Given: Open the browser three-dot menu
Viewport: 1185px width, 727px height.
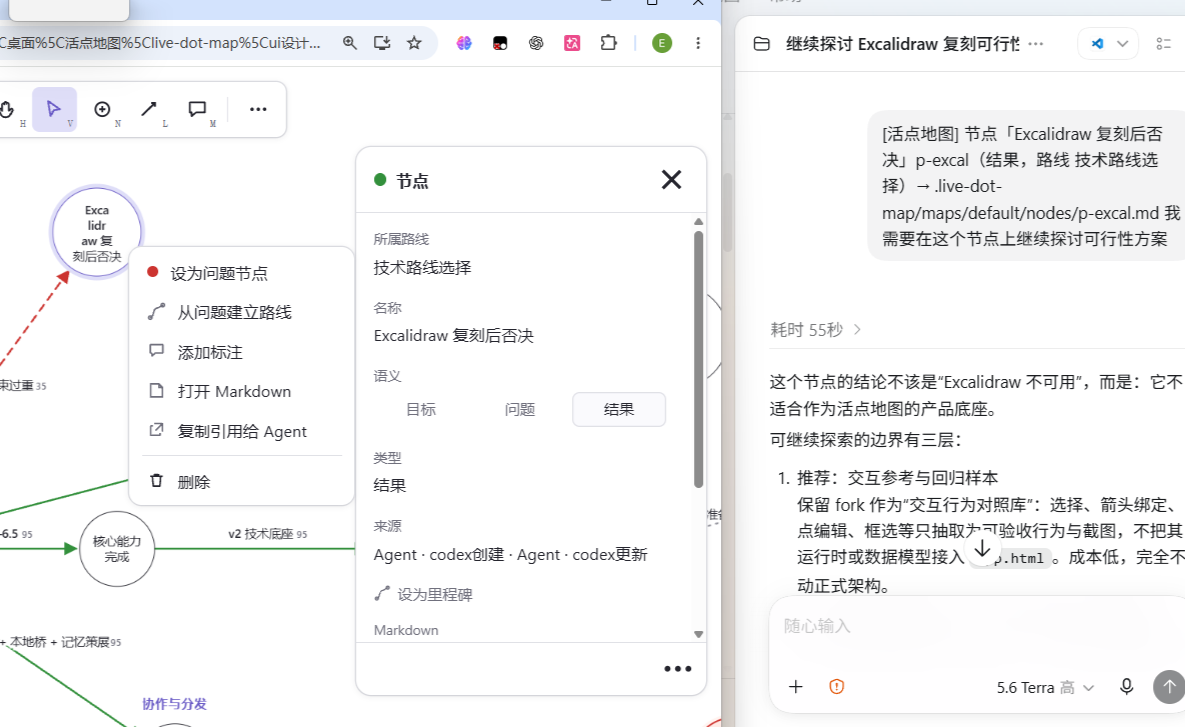Looking at the screenshot, I should click(698, 43).
